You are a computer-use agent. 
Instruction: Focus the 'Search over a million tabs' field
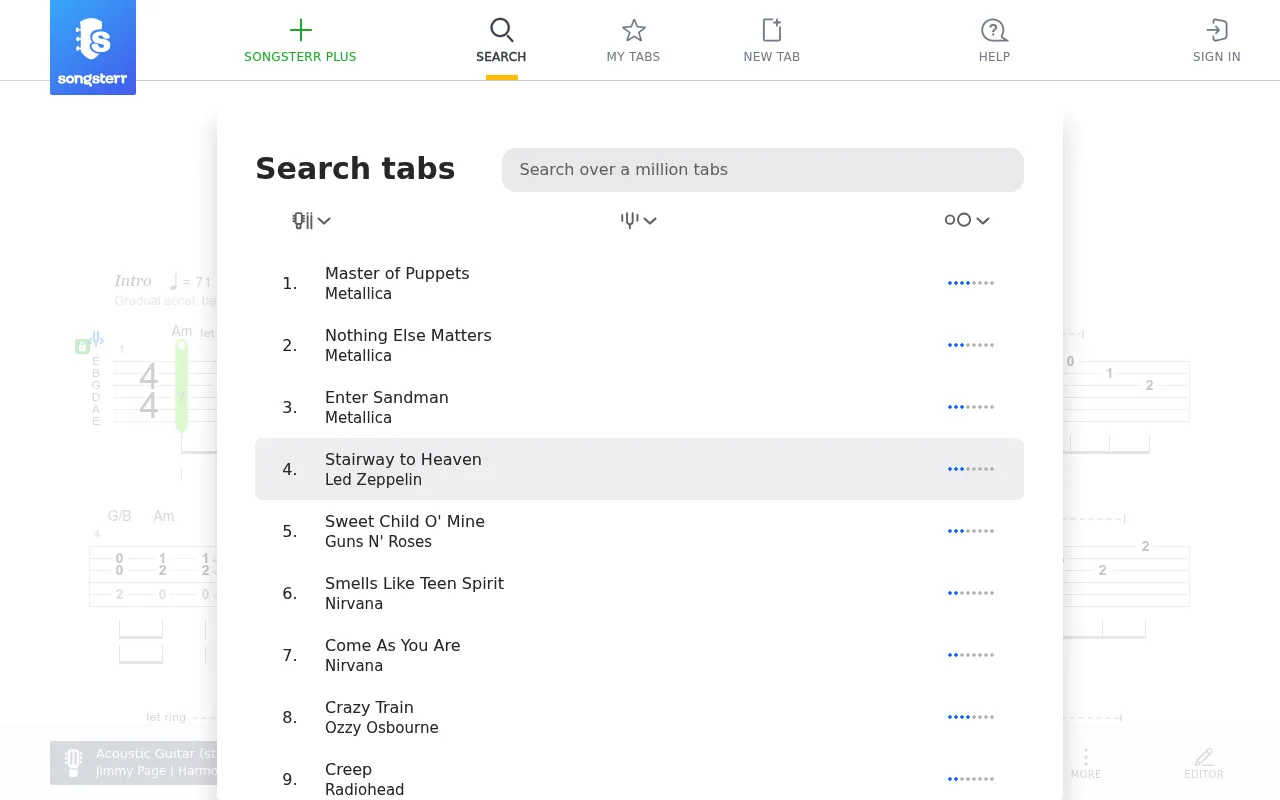point(763,170)
